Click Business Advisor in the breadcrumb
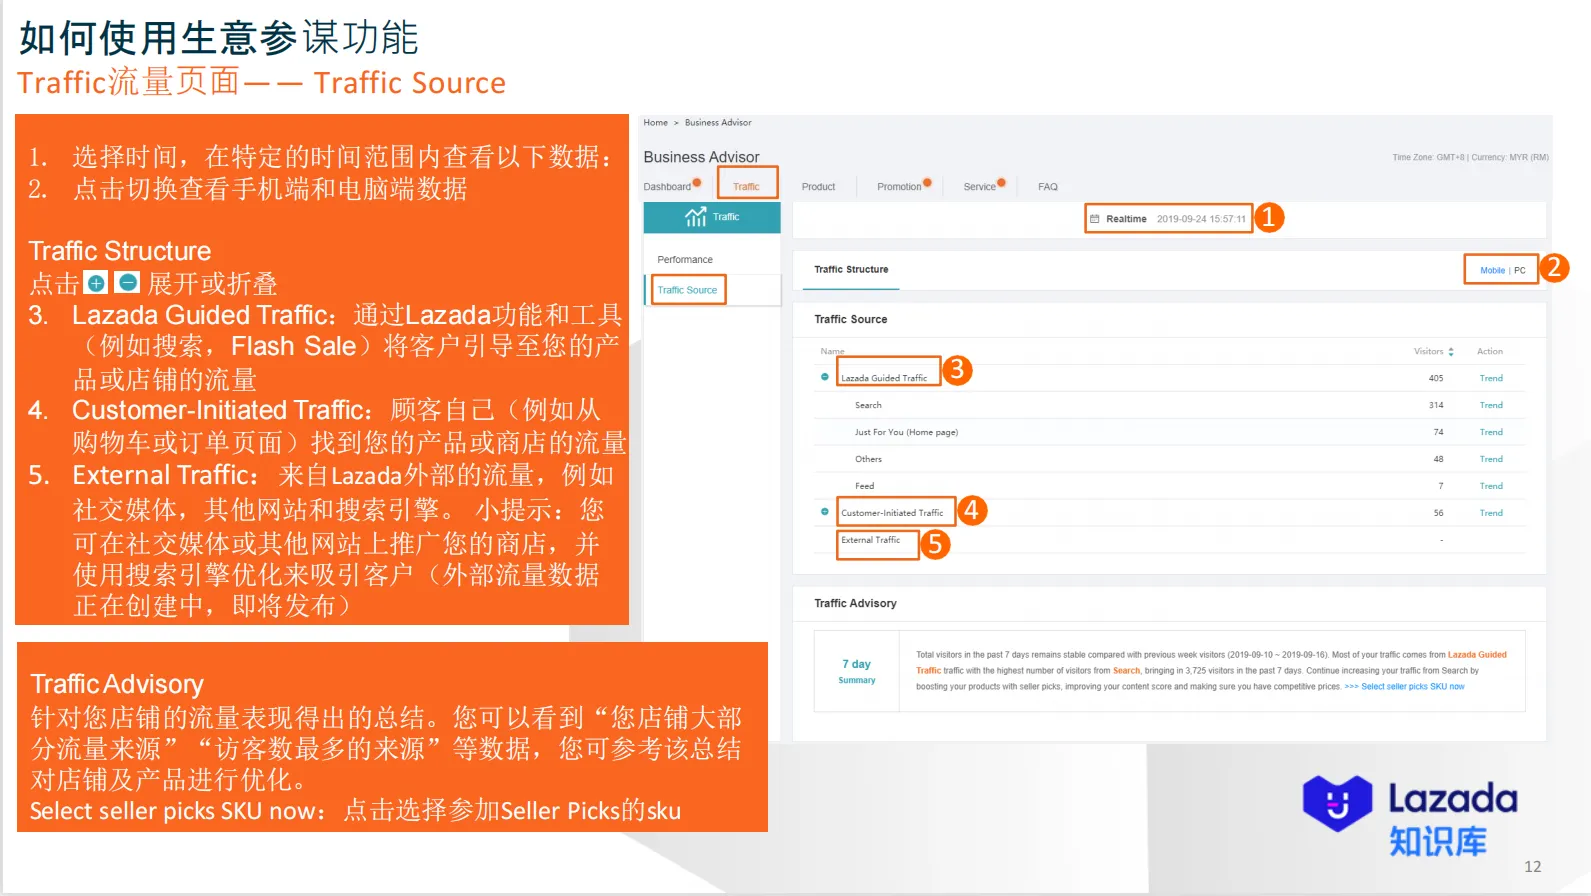 click(x=718, y=123)
